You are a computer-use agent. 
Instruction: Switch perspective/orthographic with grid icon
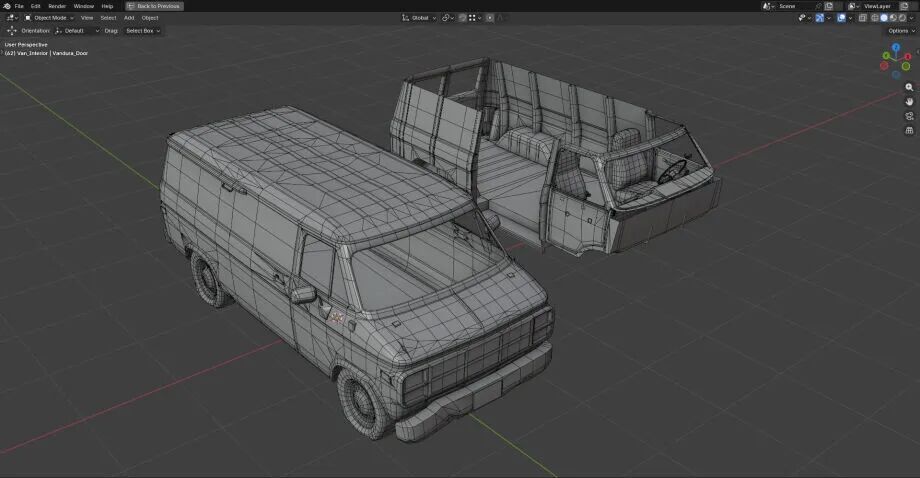[x=909, y=130]
